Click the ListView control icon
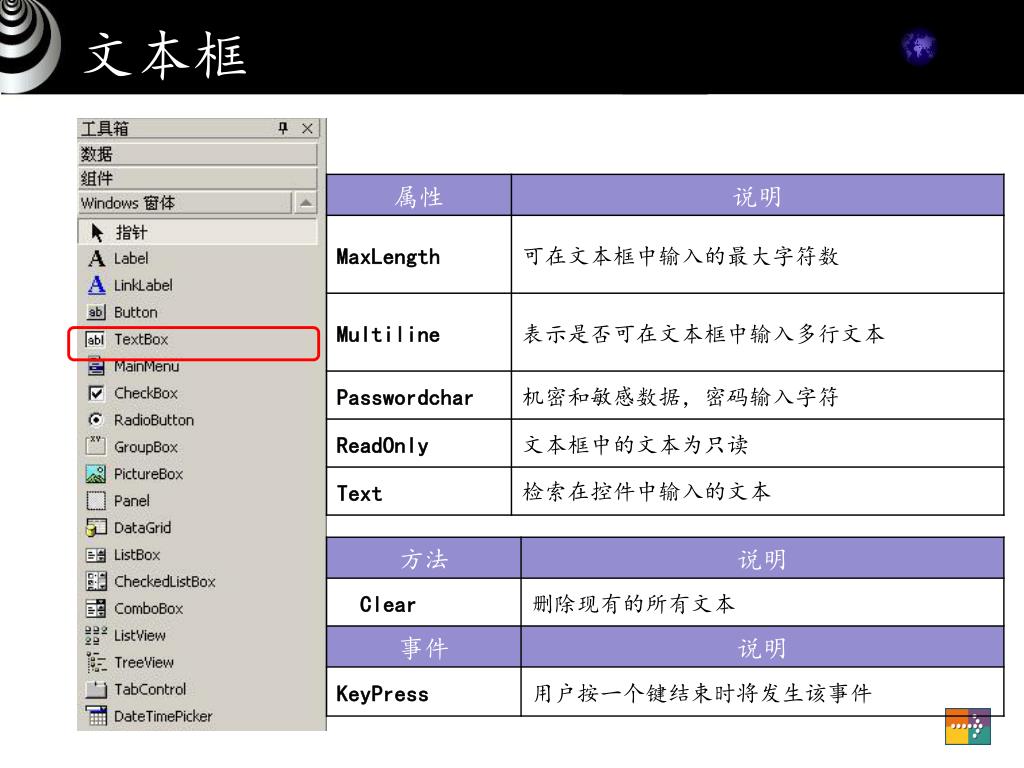This screenshot has width=1024, height=768. coord(95,635)
